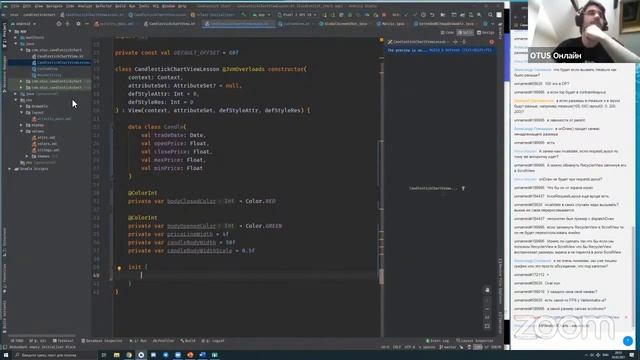The width and height of the screenshot is (640, 360).
Task: Open the Layout Inspector button
Action: [x=475, y=340]
